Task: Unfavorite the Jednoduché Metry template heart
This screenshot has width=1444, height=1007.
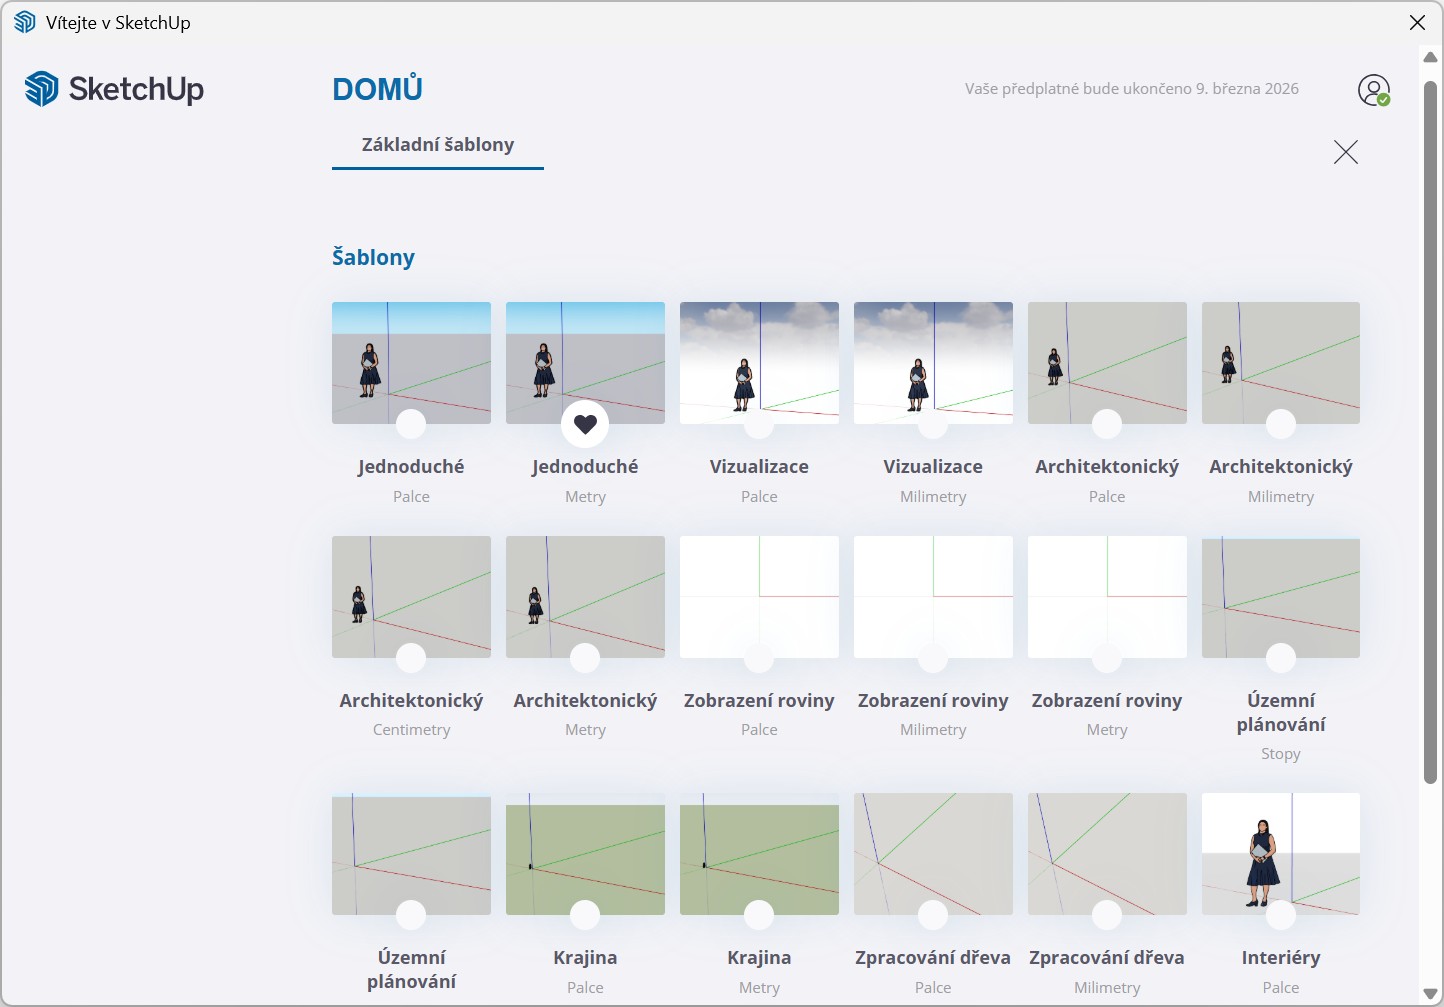Action: coord(585,424)
